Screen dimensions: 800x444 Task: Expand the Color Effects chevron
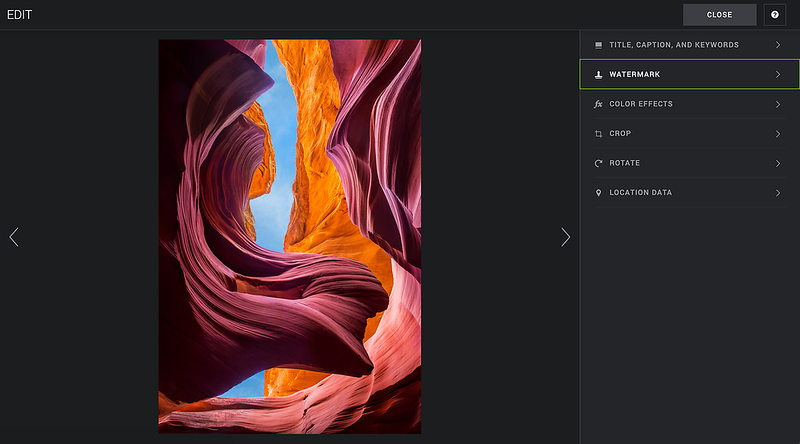[778, 104]
